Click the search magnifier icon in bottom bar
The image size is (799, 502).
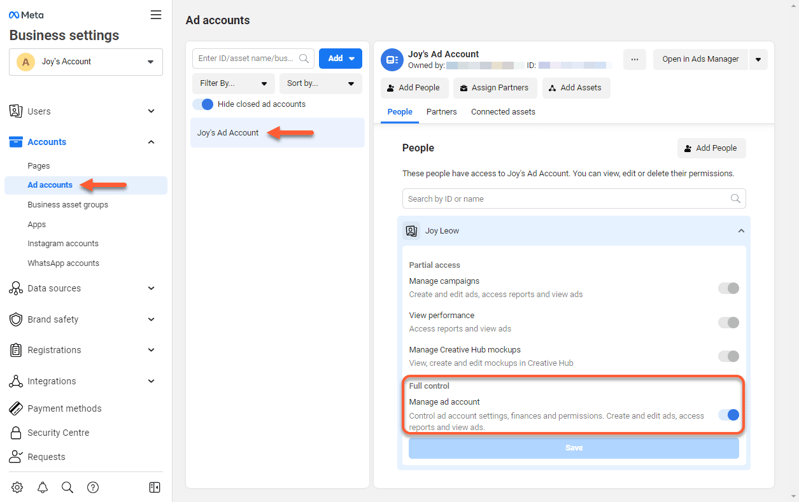pyautogui.click(x=67, y=488)
